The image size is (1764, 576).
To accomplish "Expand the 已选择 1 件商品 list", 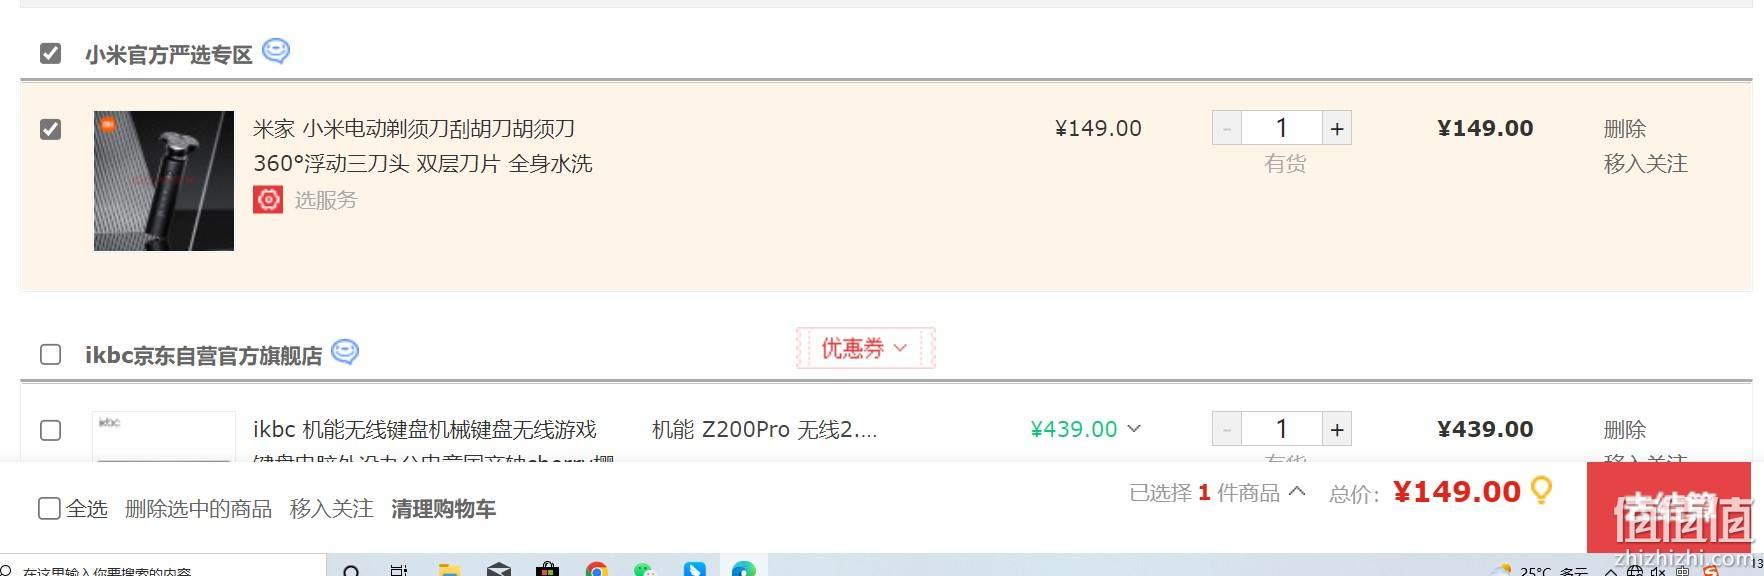I will click(1217, 492).
